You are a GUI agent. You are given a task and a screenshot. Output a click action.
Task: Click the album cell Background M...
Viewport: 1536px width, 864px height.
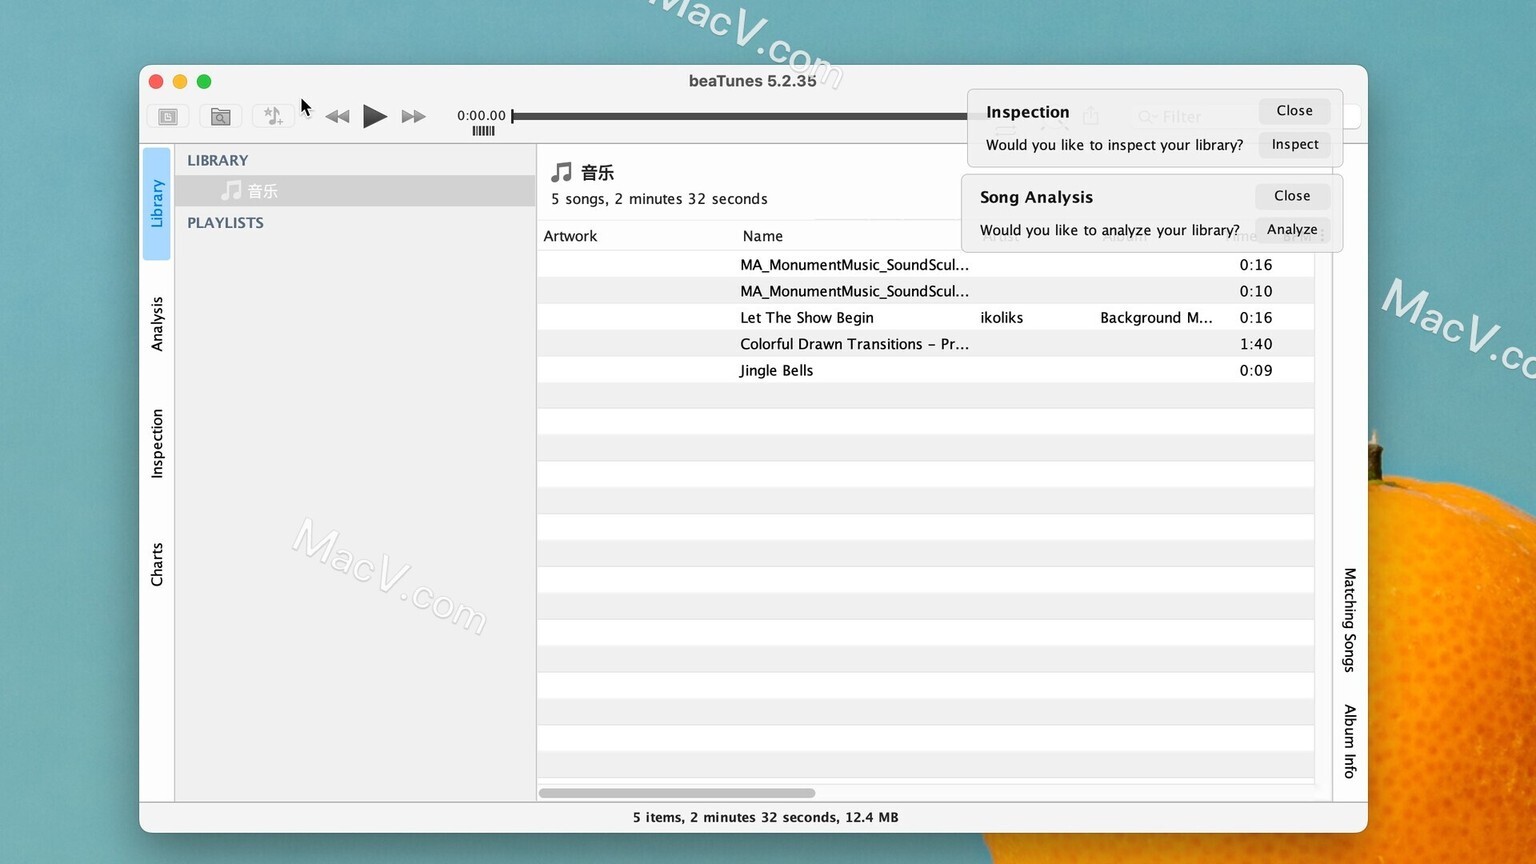[1156, 317]
